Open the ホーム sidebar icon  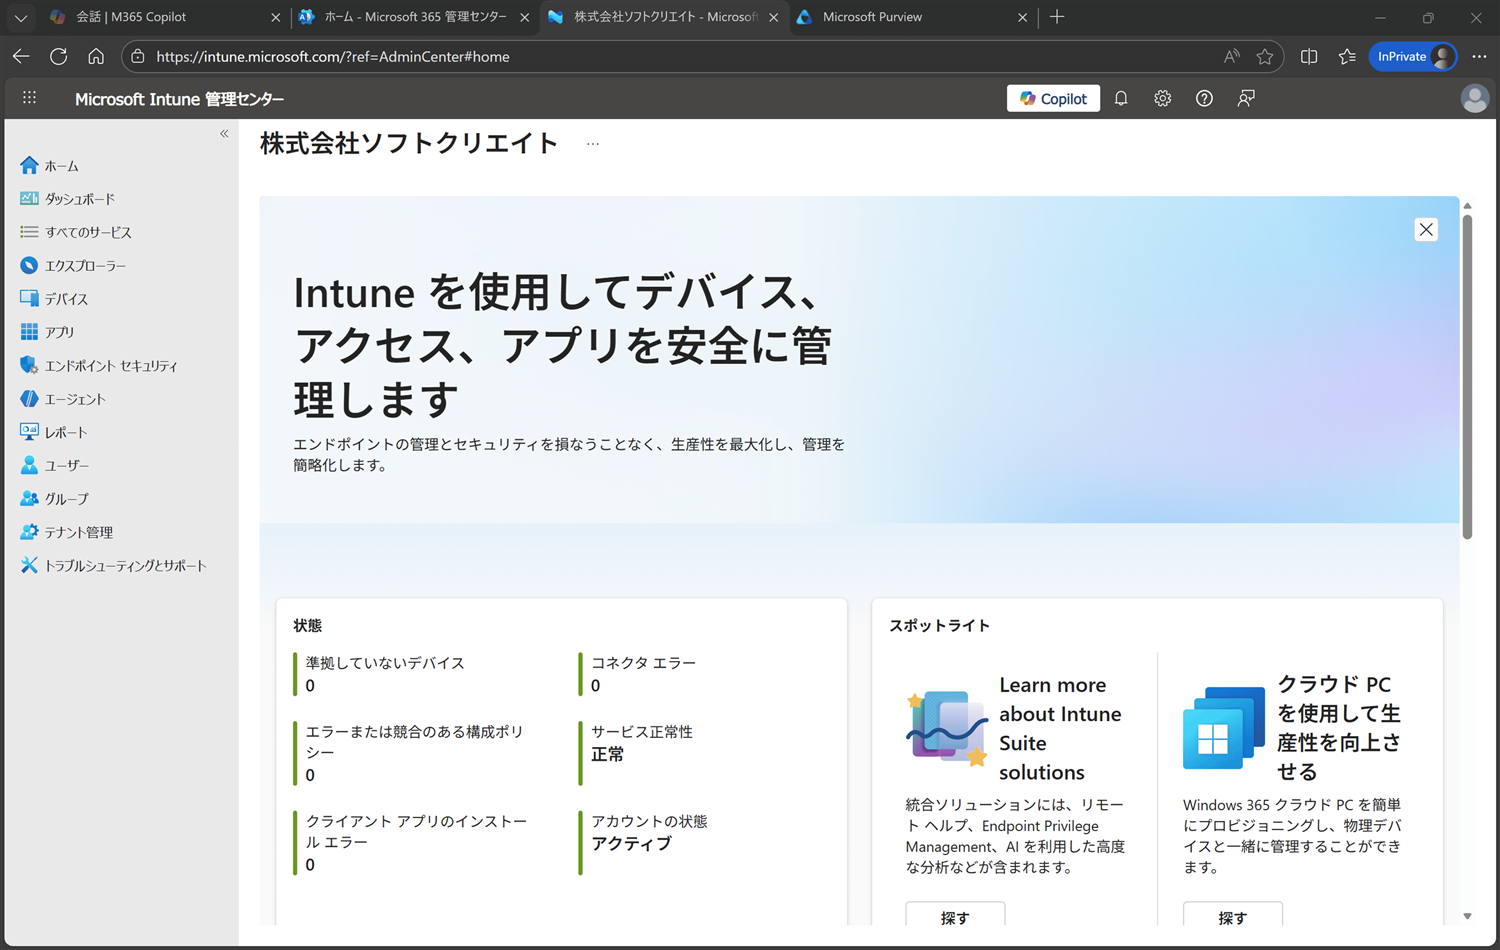[x=29, y=165]
